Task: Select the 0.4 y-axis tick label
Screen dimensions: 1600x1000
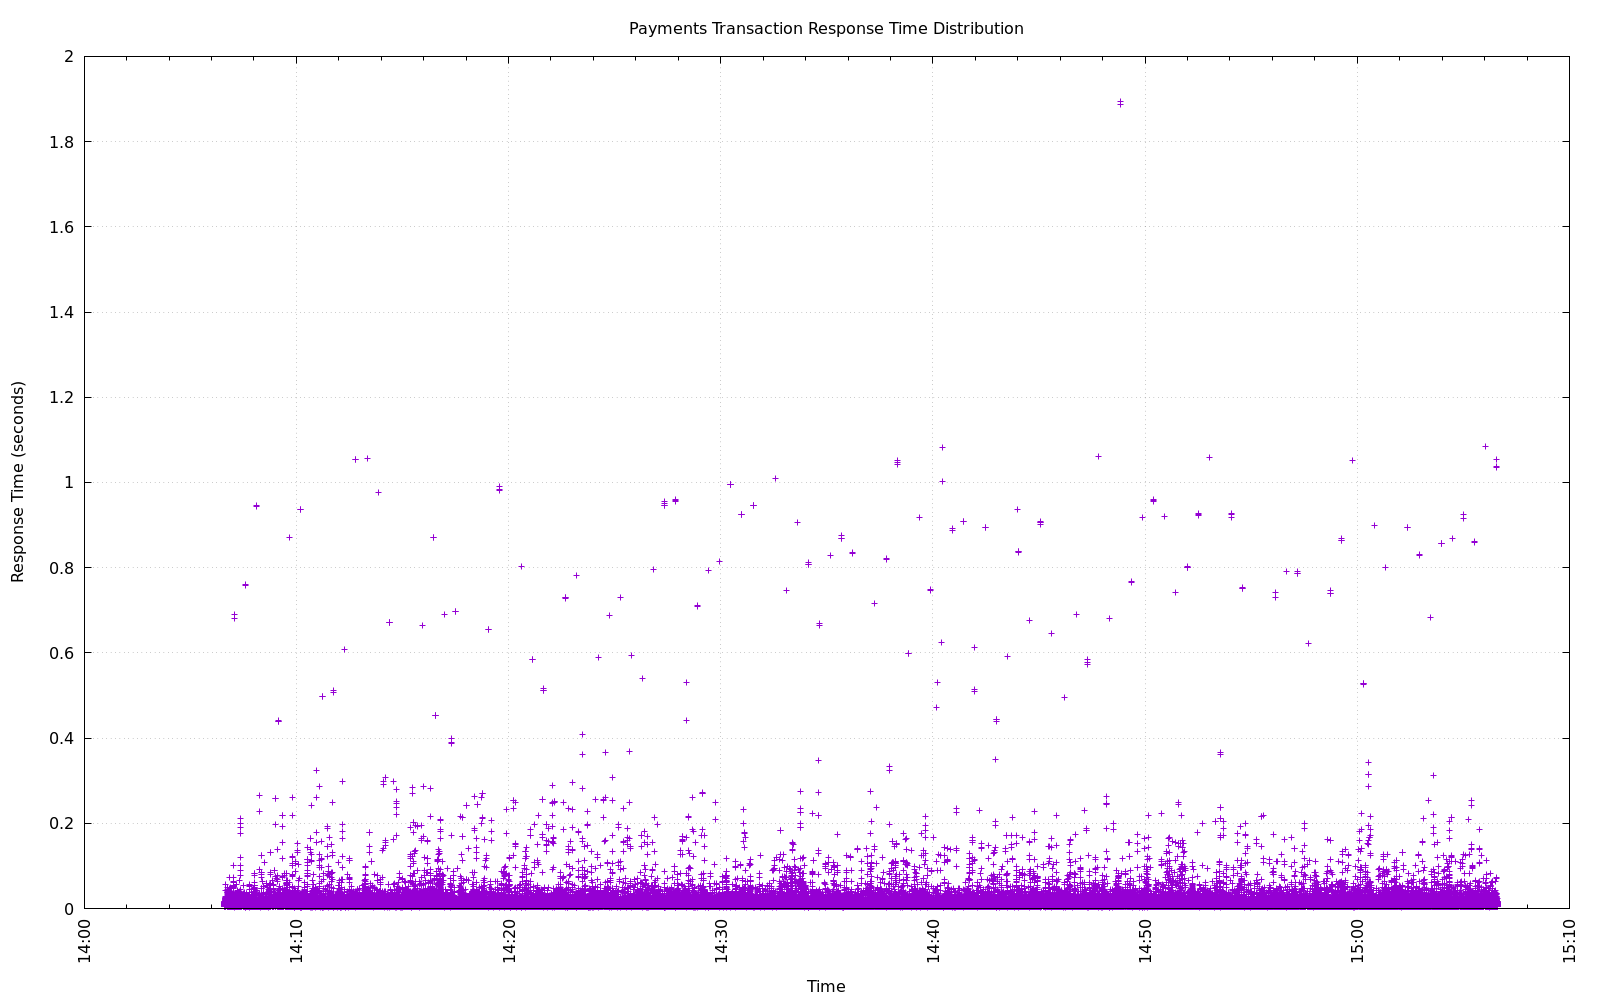Action: coord(62,739)
